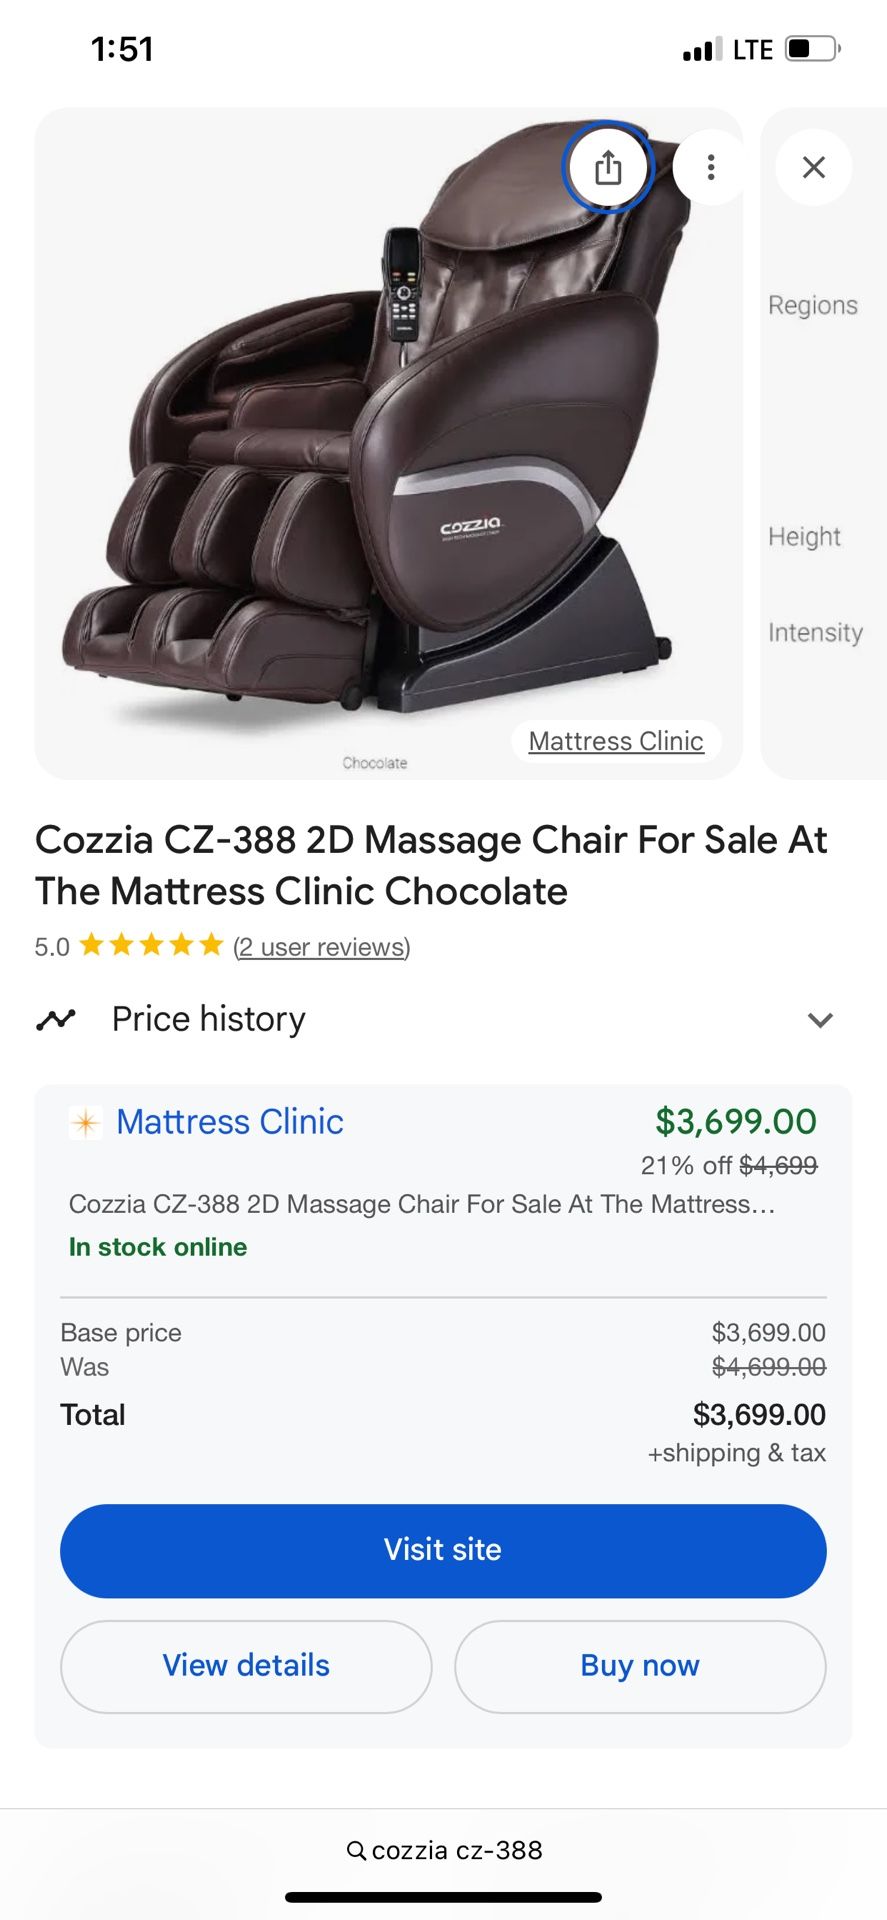Image resolution: width=887 pixels, height=1920 pixels.
Task: Tap the Mattress Clinic star badge icon
Action: coord(85,1122)
